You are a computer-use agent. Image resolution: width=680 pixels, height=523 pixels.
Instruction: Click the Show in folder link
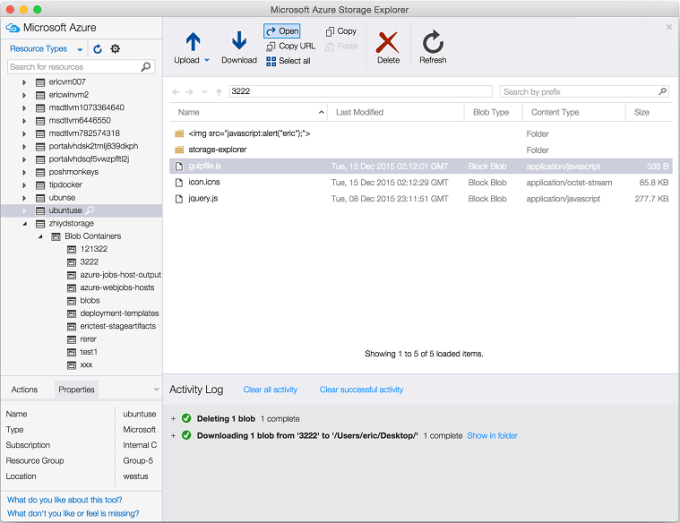pos(492,435)
